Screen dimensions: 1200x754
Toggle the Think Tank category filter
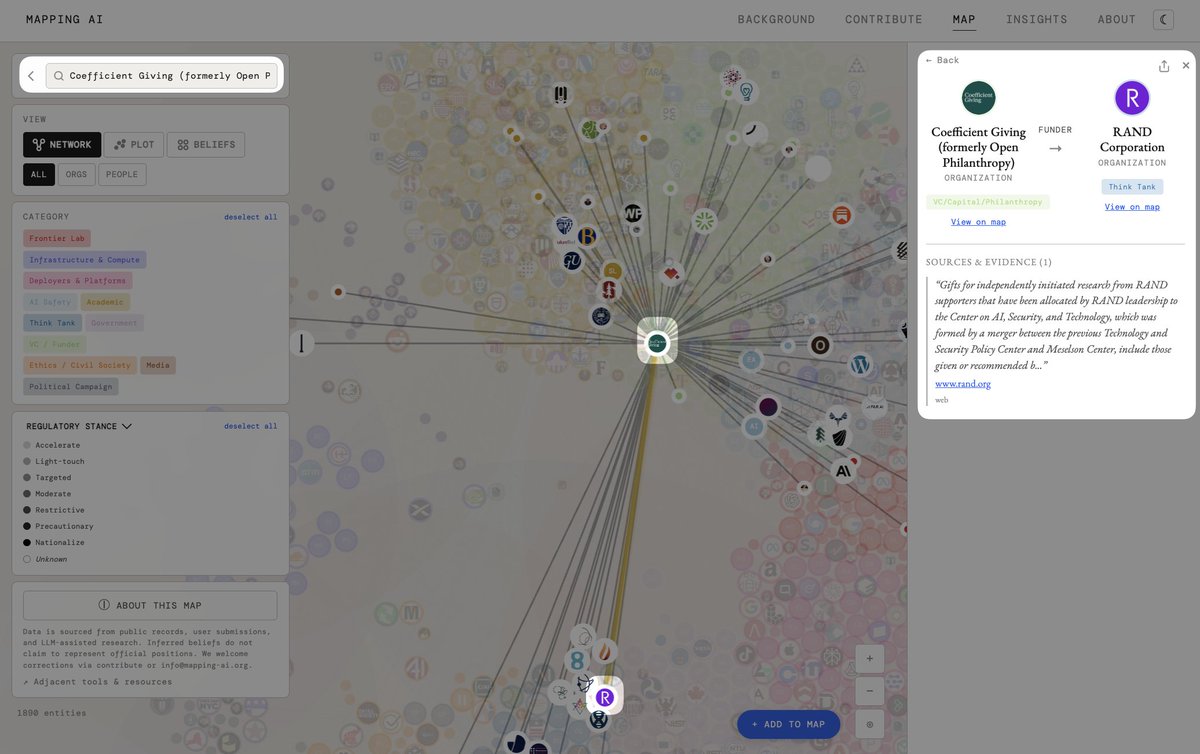53,323
